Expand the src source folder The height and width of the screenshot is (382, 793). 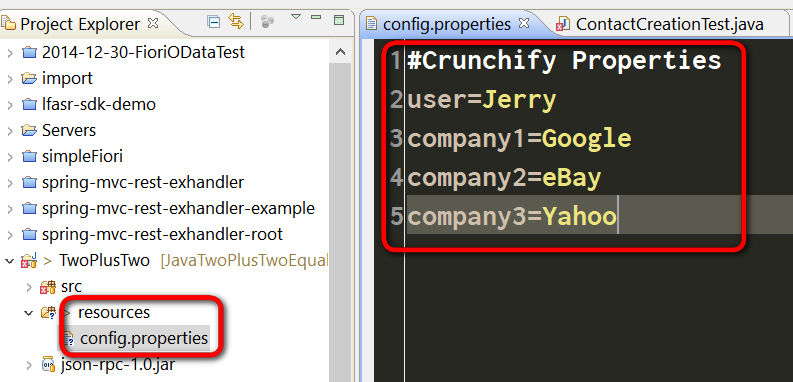29,287
